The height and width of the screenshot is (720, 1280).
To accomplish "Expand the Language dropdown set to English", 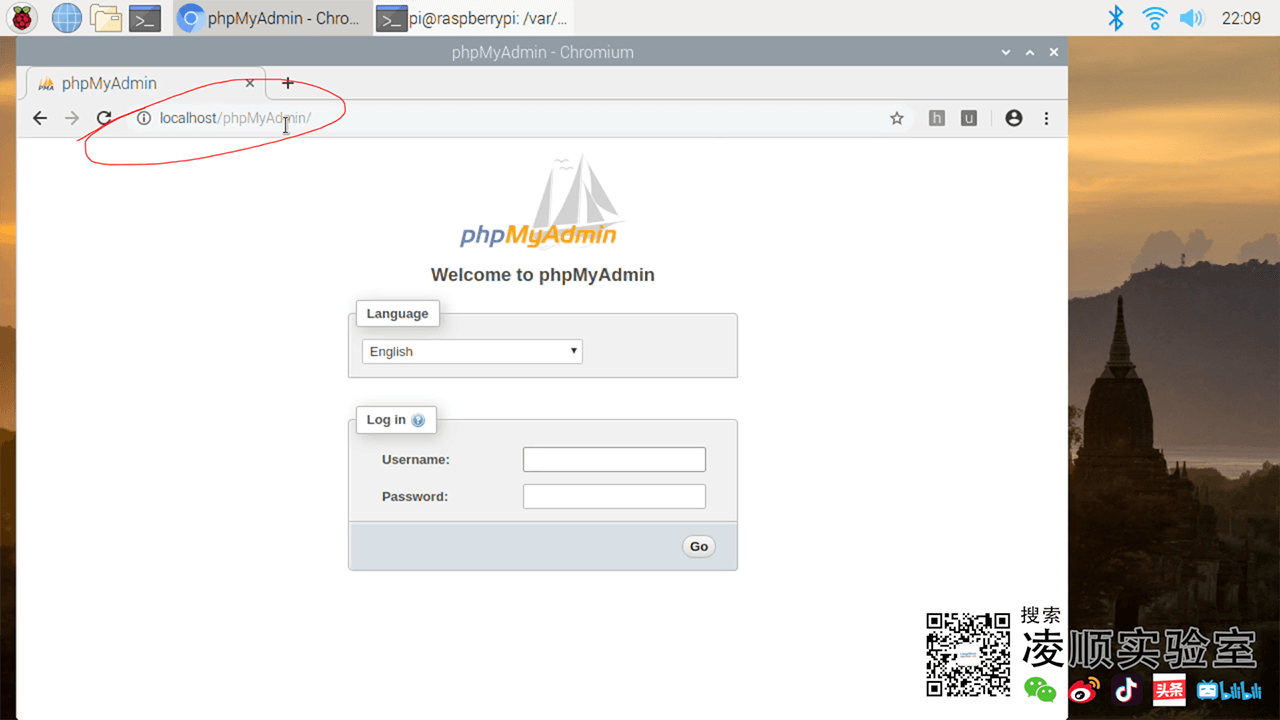I will click(x=472, y=351).
